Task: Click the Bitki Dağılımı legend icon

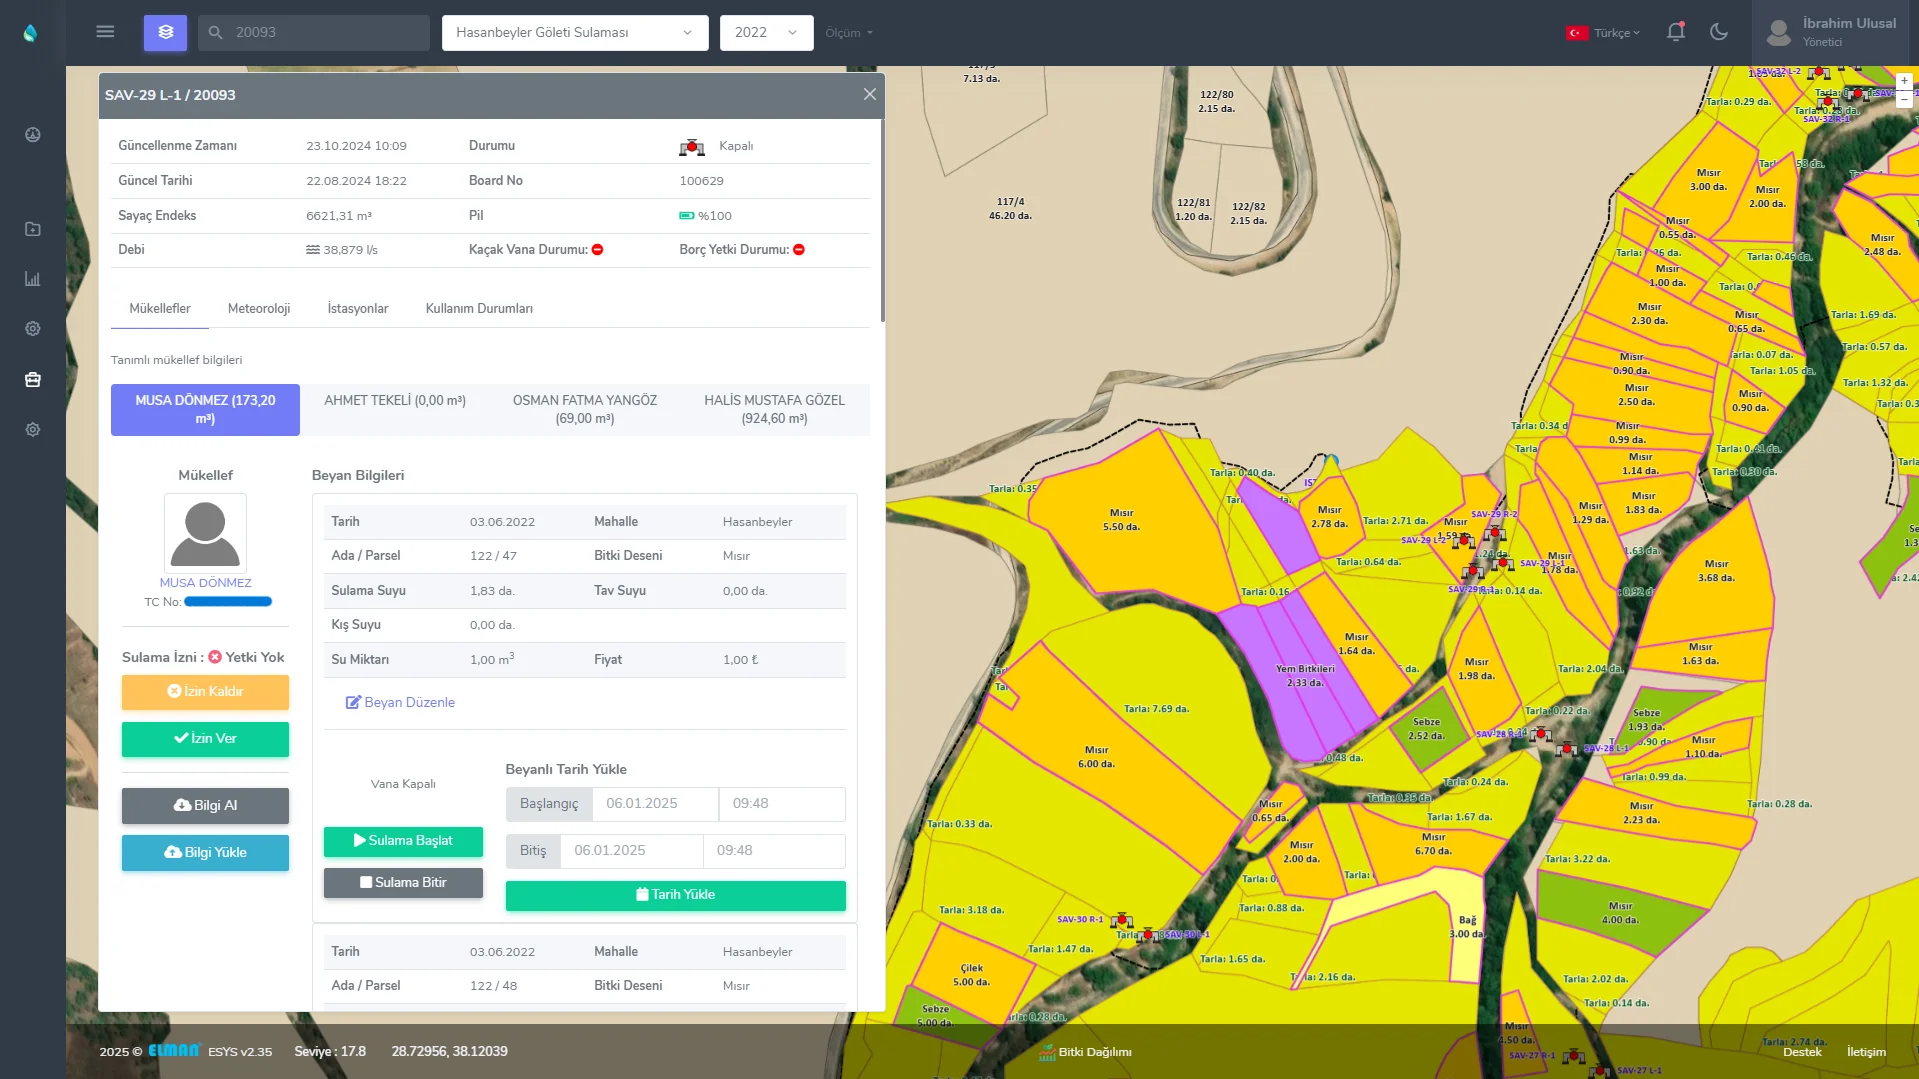Action: [x=1047, y=1052]
